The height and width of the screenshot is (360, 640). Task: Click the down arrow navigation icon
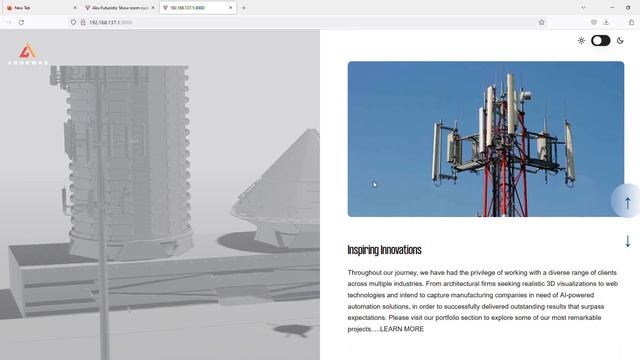pos(628,241)
